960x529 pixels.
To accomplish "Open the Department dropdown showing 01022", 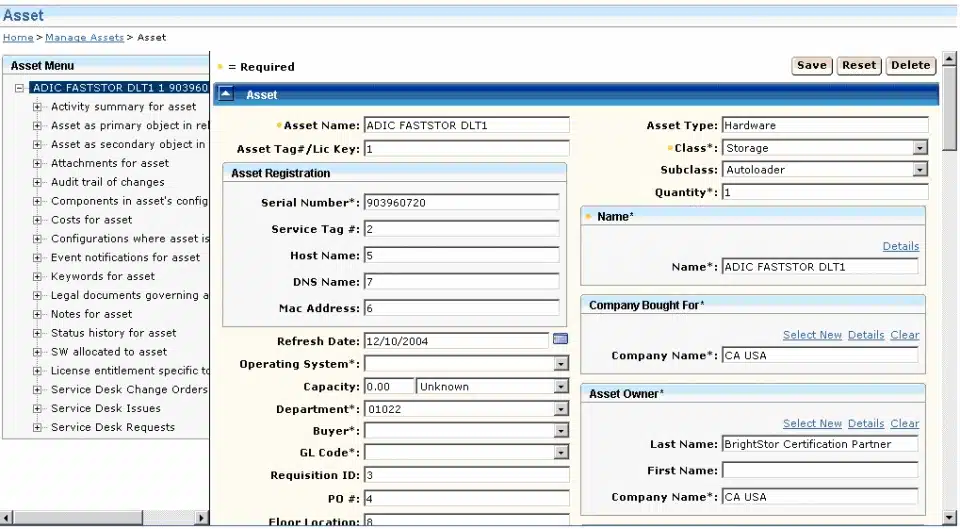I will (x=561, y=409).
